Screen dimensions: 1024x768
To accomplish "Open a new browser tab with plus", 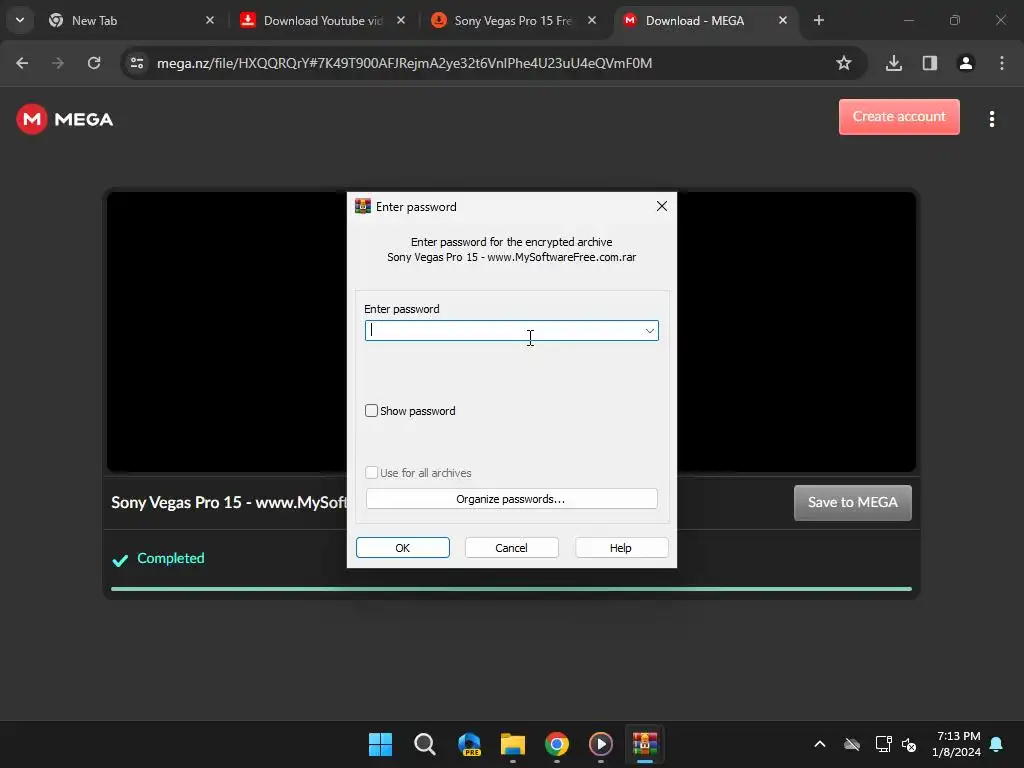I will (x=819, y=20).
